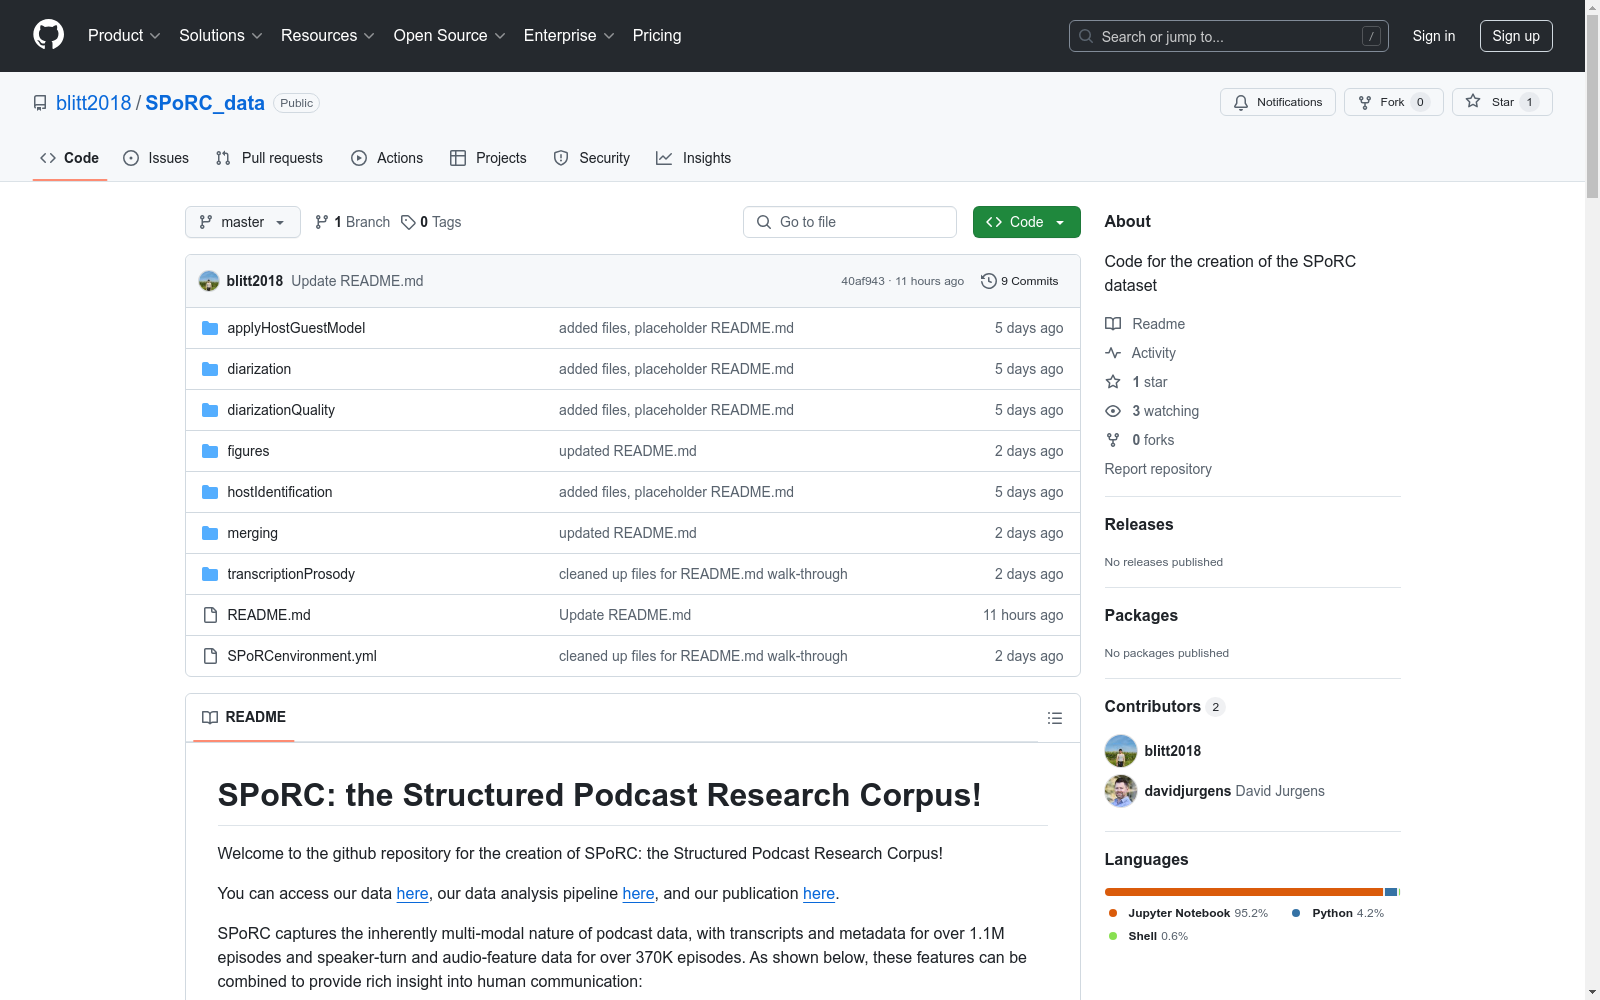Click the Go to file search field
This screenshot has width=1600, height=1000.
click(x=850, y=222)
